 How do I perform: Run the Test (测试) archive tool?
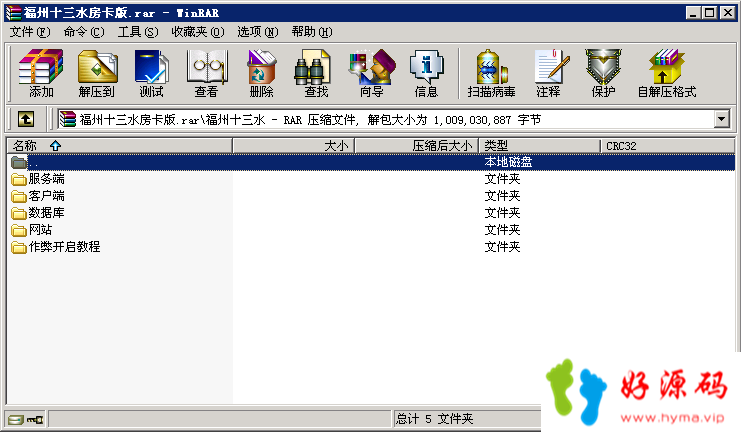[151, 73]
